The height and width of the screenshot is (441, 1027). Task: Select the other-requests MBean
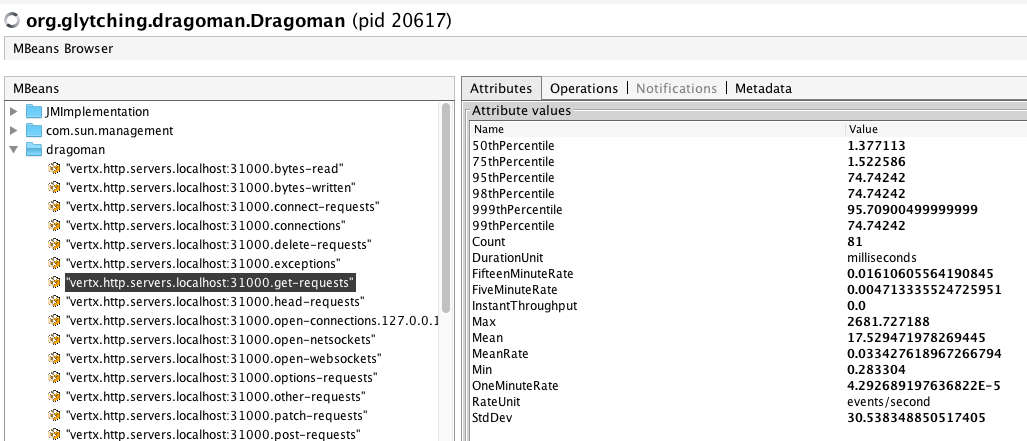tap(215, 397)
